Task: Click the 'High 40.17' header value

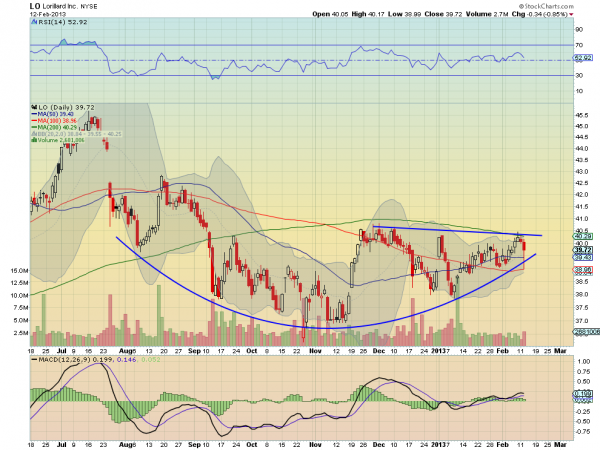Action: pos(367,14)
